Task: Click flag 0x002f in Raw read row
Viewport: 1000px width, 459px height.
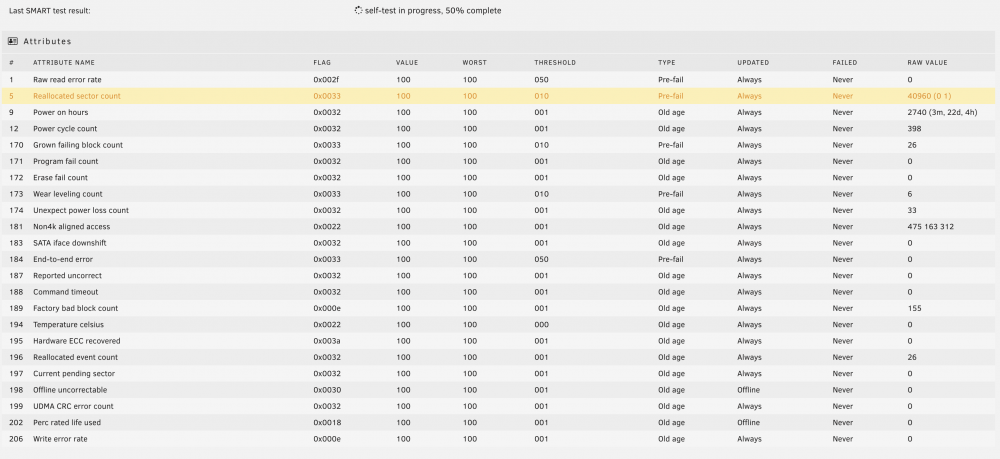Action: pyautogui.click(x=327, y=80)
